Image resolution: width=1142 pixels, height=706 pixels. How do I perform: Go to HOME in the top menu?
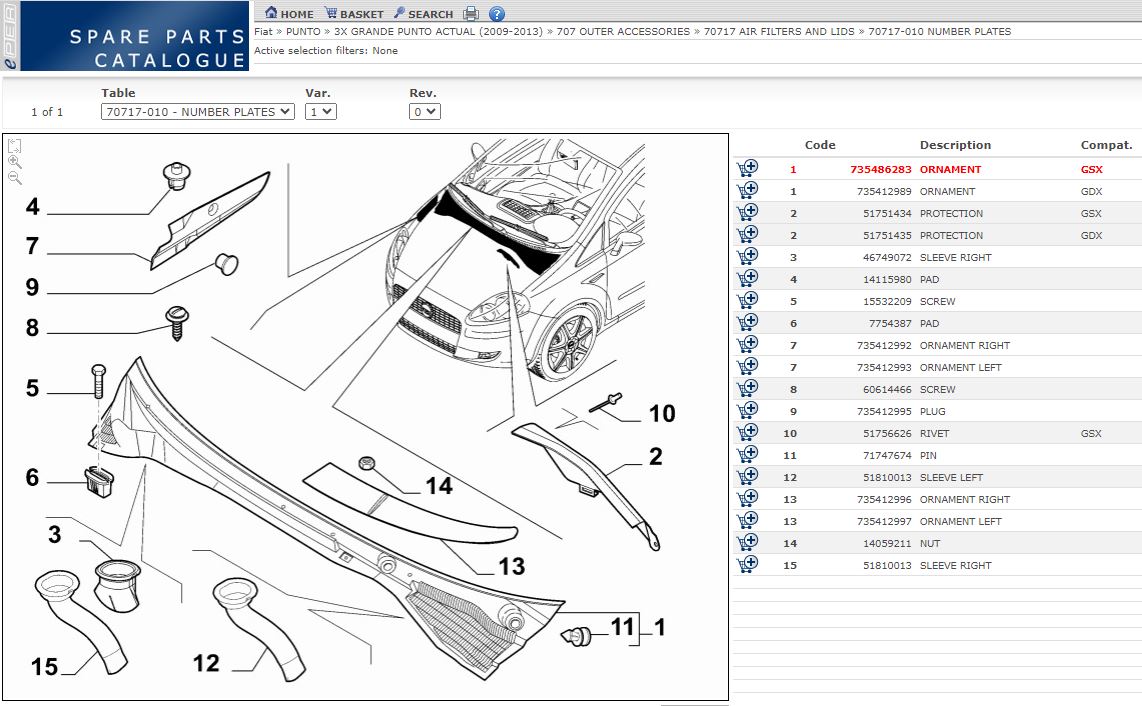pyautogui.click(x=289, y=13)
